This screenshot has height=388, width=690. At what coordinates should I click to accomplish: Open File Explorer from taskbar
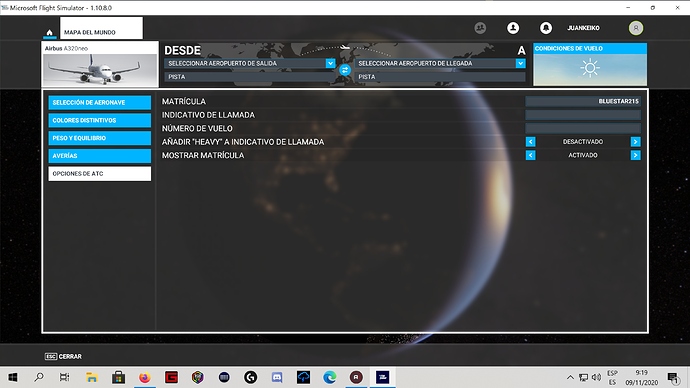(x=92, y=377)
